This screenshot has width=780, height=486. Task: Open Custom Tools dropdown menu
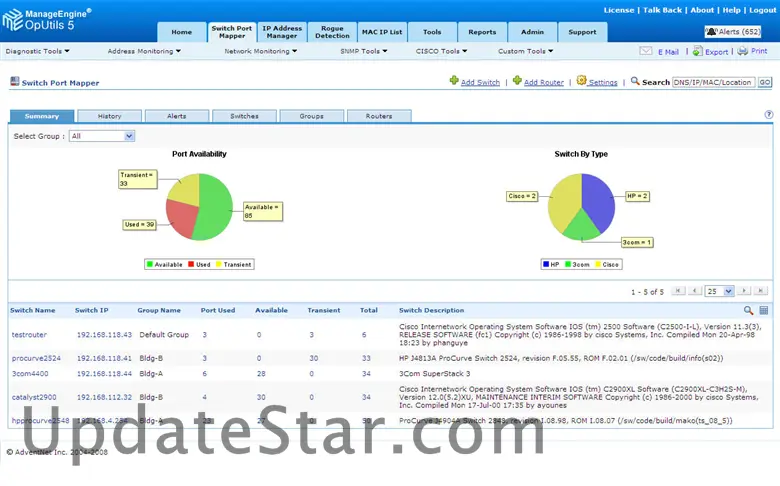point(526,51)
